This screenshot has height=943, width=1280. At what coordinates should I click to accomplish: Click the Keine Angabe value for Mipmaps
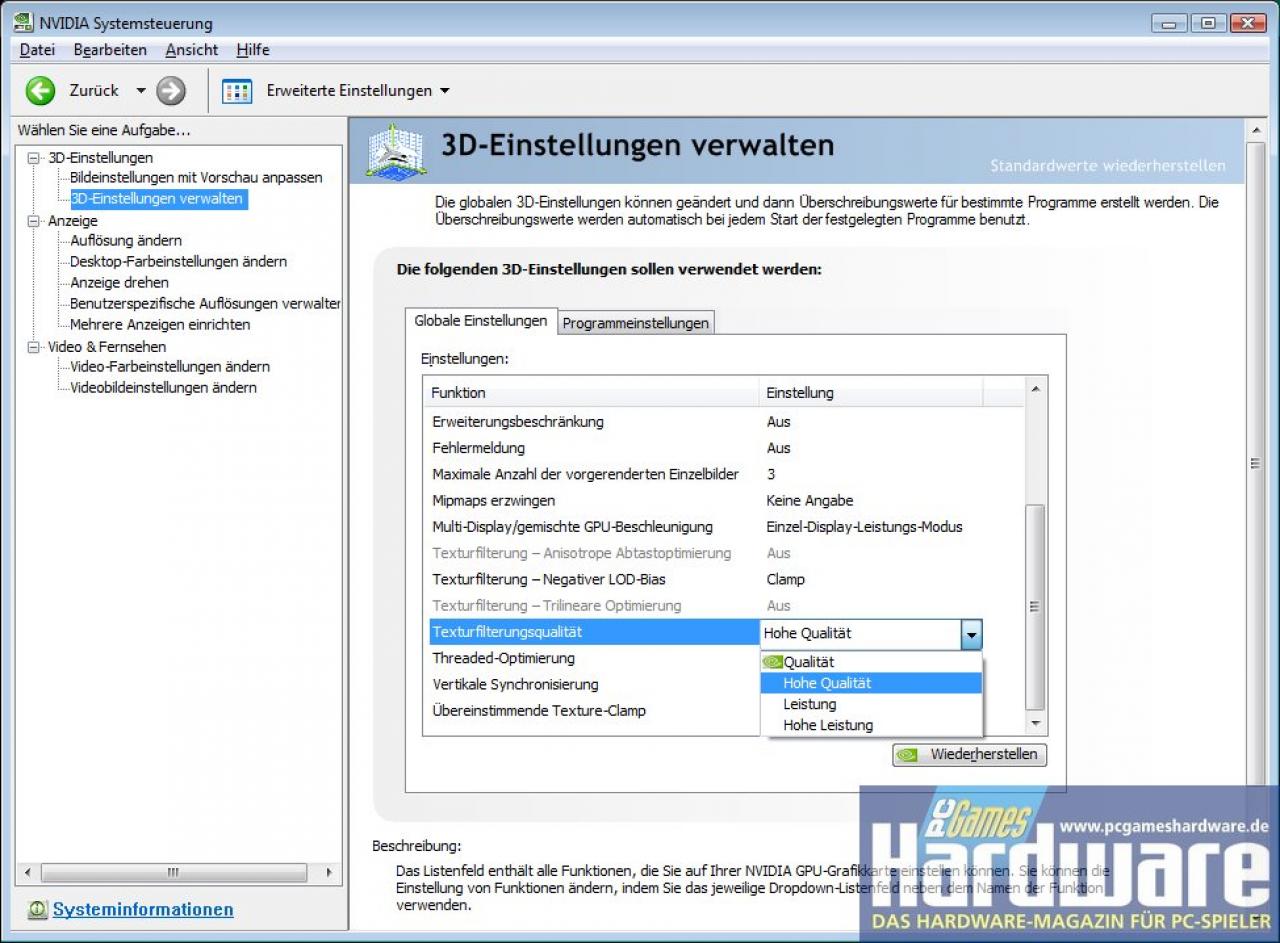click(810, 500)
